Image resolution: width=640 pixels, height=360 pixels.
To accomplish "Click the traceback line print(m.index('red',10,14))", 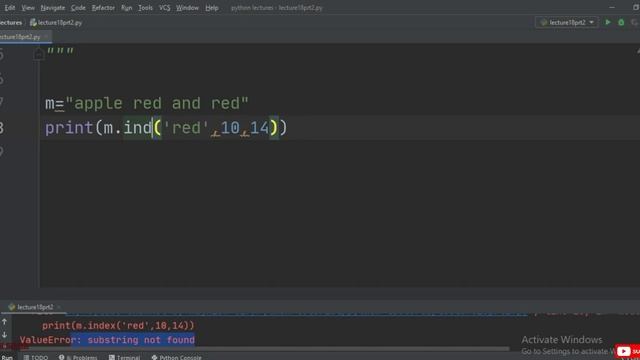I will click(x=118, y=326).
